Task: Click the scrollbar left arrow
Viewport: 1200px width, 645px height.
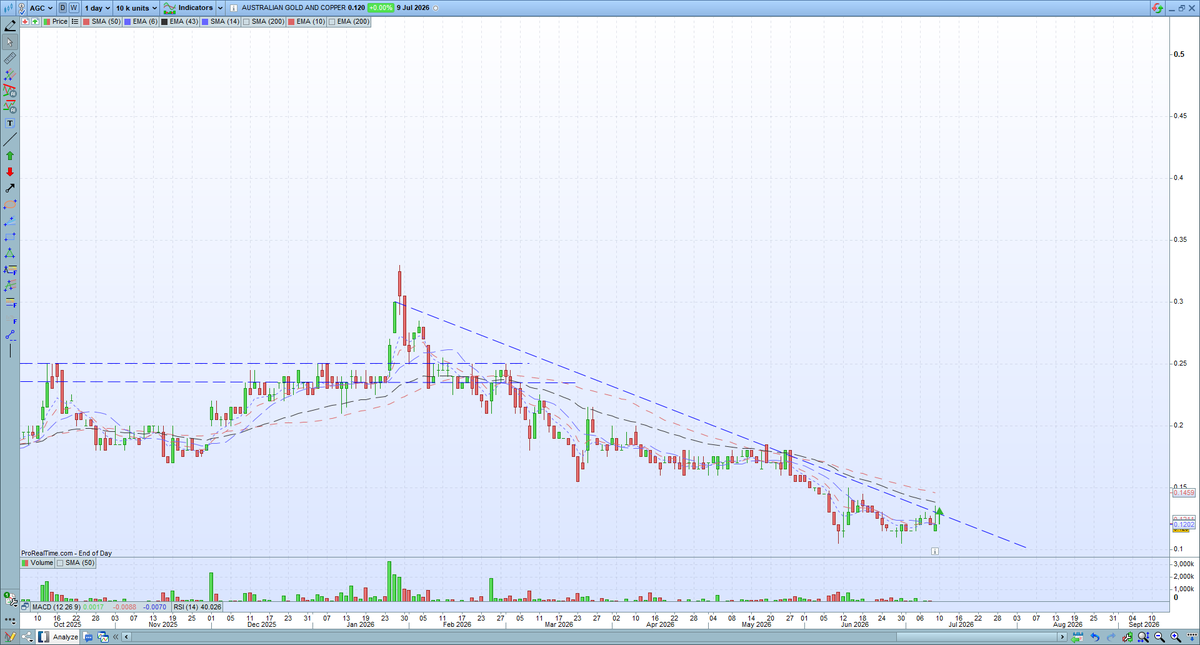Action: pyautogui.click(x=126, y=637)
